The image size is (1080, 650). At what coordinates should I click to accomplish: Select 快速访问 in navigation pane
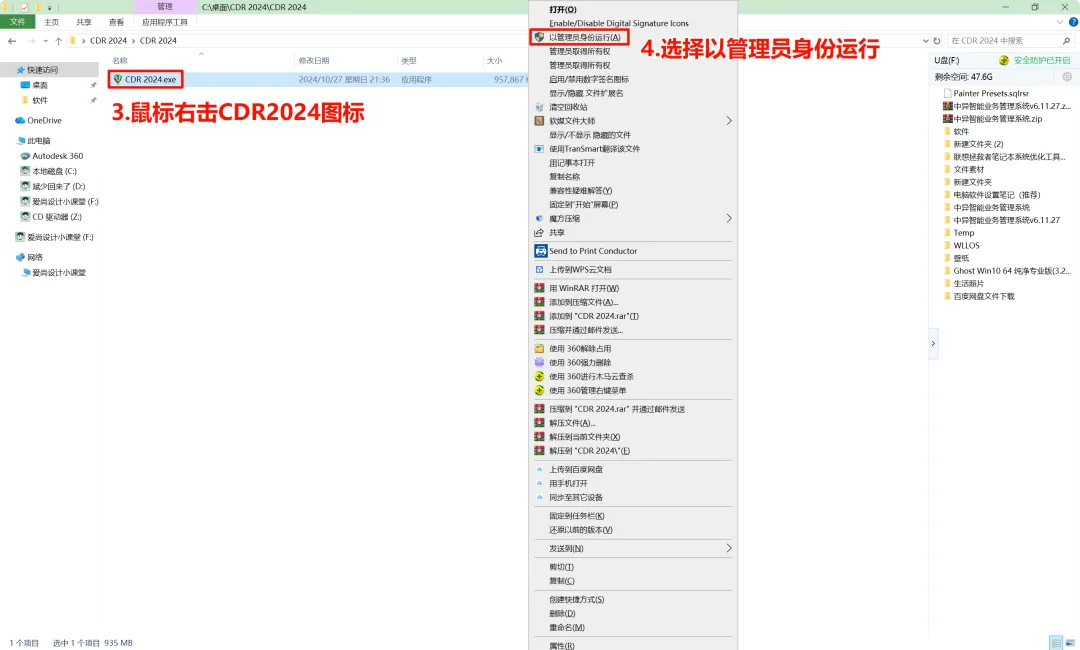[43, 70]
